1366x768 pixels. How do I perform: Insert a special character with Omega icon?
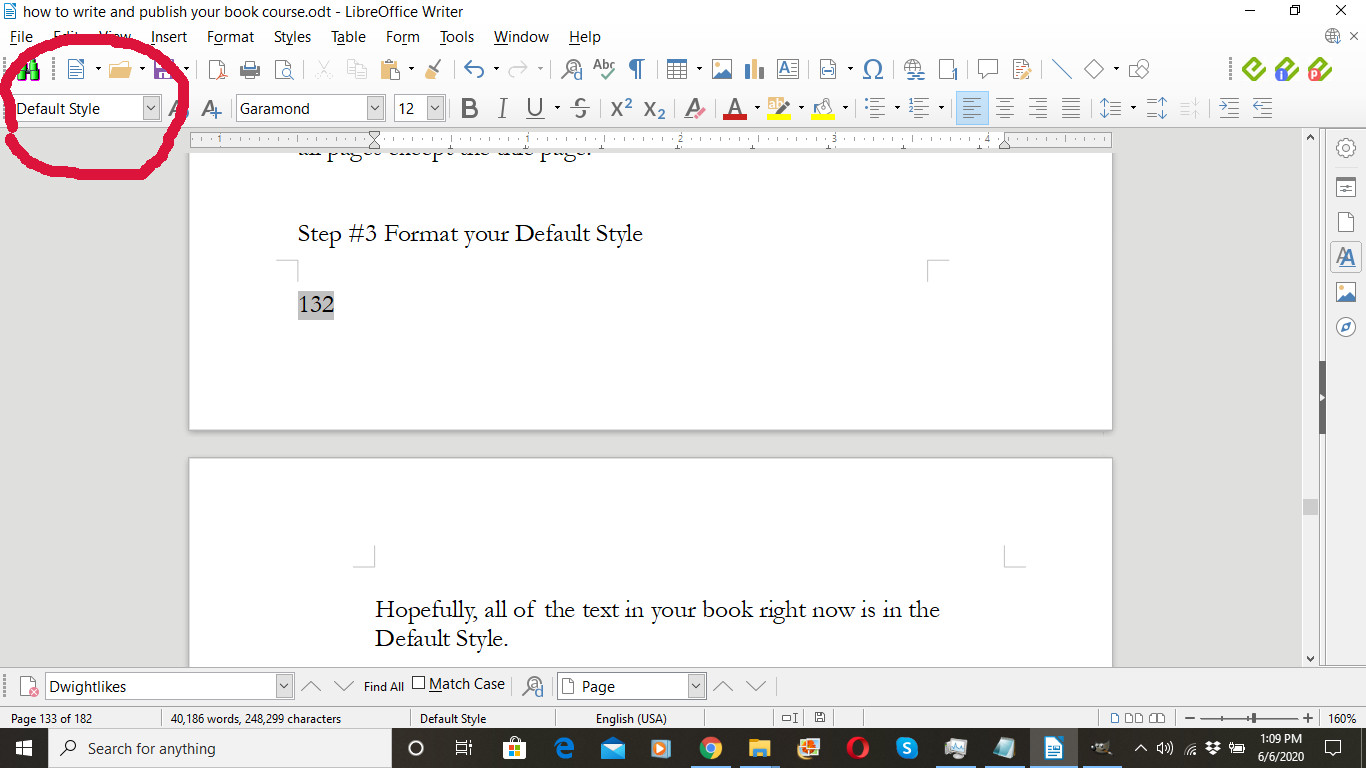click(x=873, y=69)
